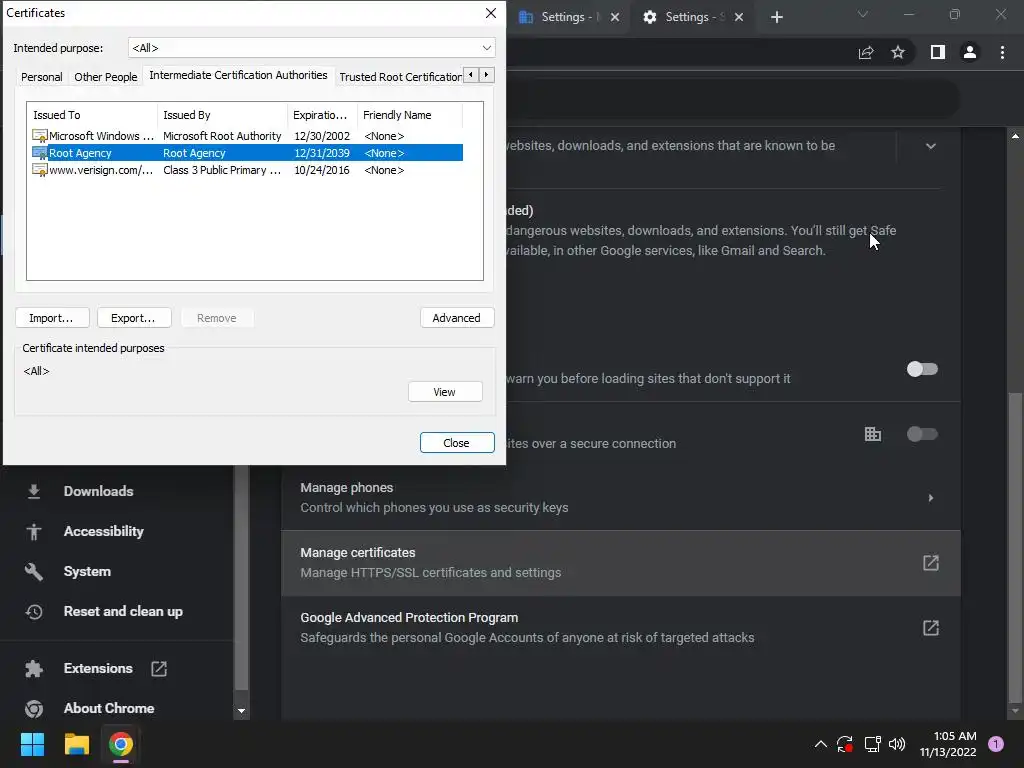This screenshot has width=1024, height=768.
Task: Click the Downloads icon in Chrome sidebar
Action: [34, 491]
